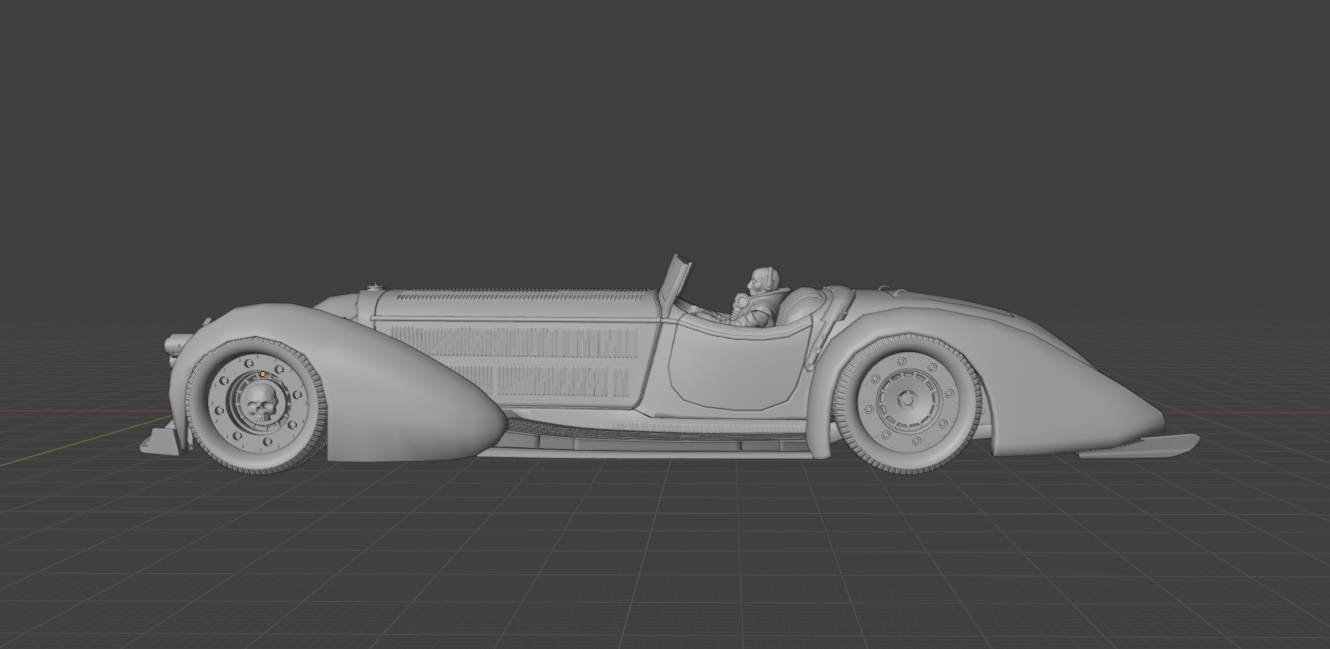The image size is (1330, 649).
Task: Click the rear wheel center hub
Action: click(x=906, y=400)
